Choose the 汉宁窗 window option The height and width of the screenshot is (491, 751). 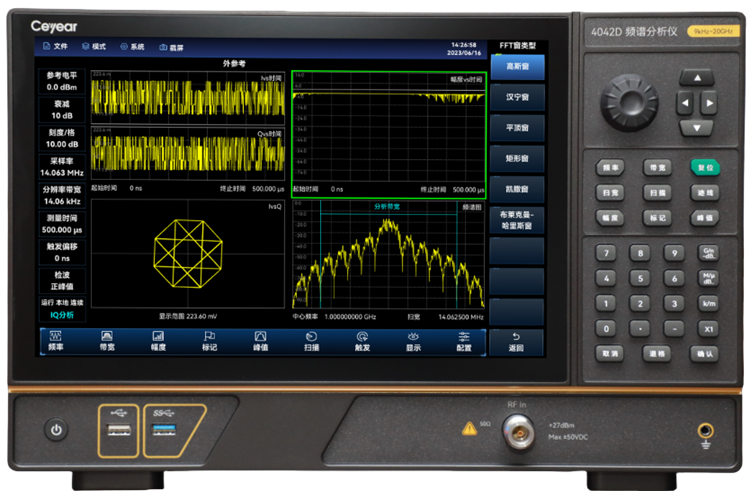pos(517,96)
